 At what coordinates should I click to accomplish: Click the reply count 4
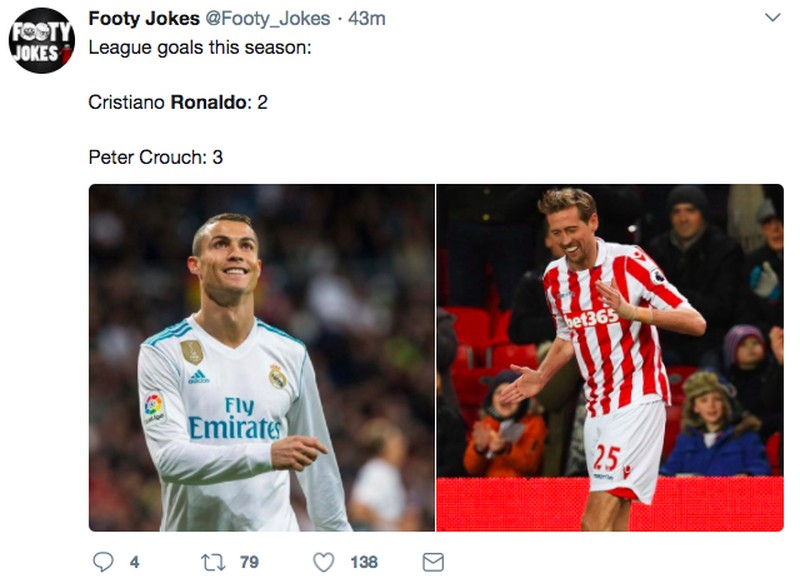pyautogui.click(x=134, y=562)
